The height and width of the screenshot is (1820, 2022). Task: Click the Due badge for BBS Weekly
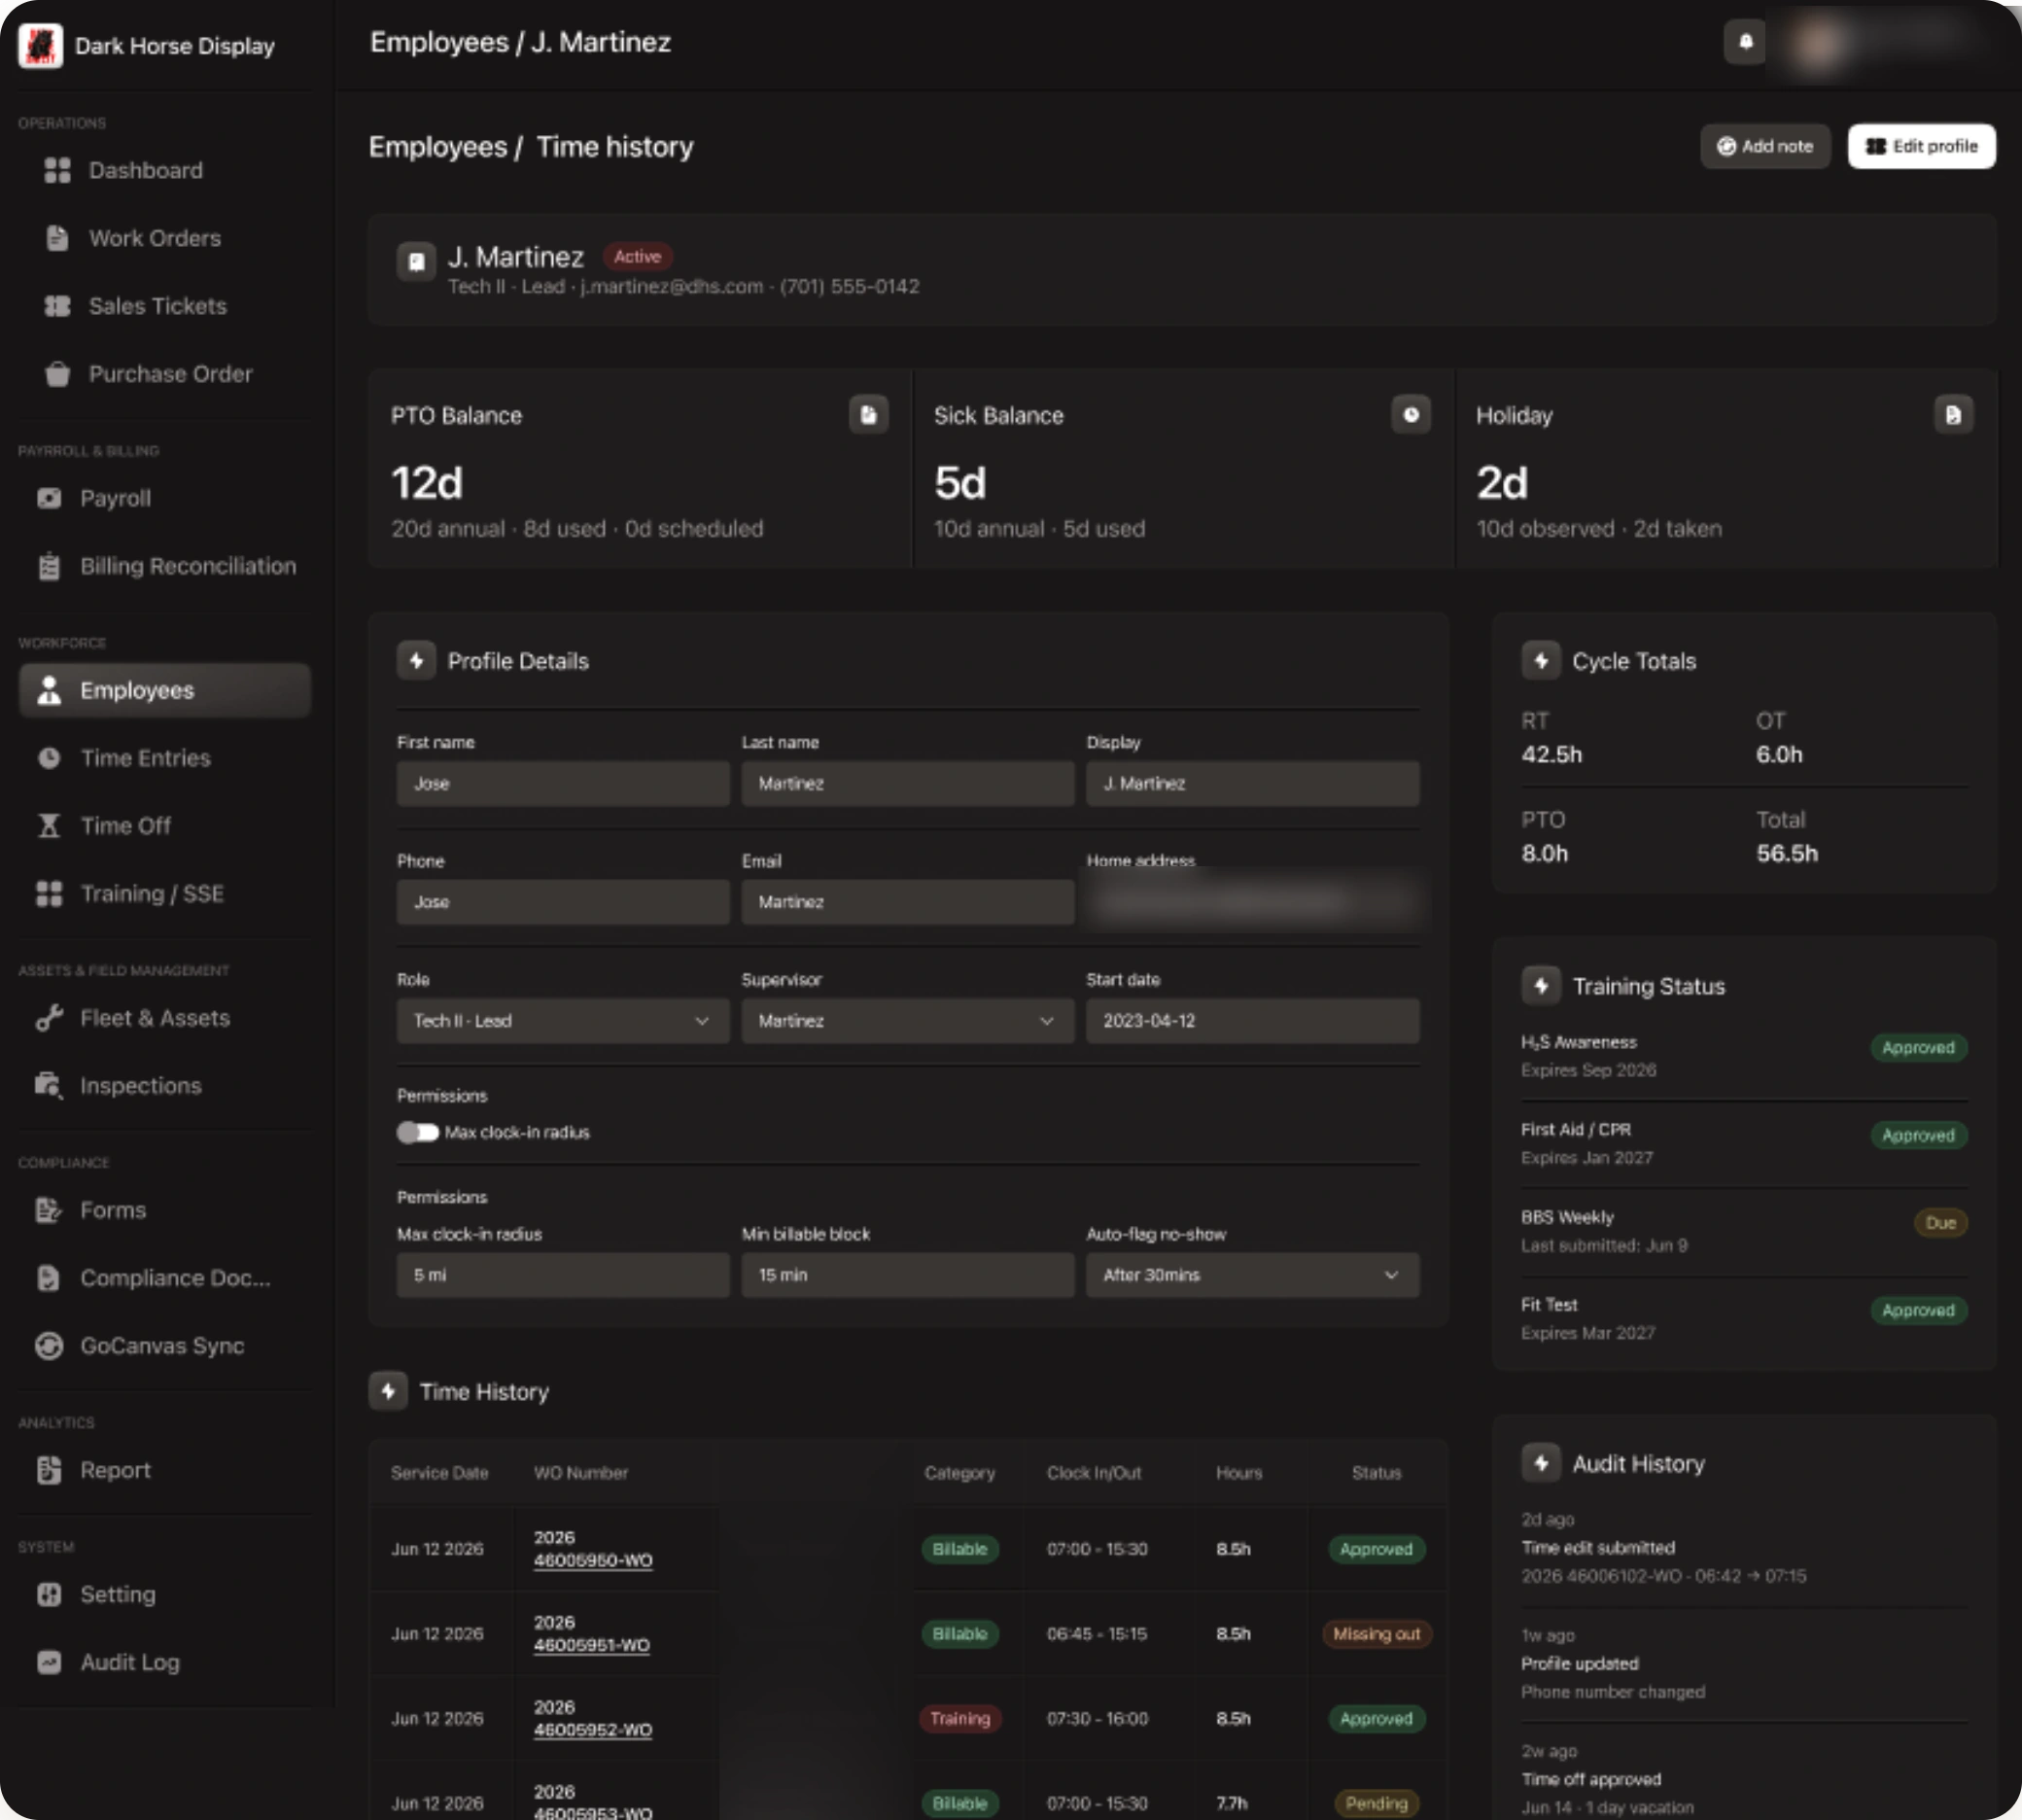1941,1223
